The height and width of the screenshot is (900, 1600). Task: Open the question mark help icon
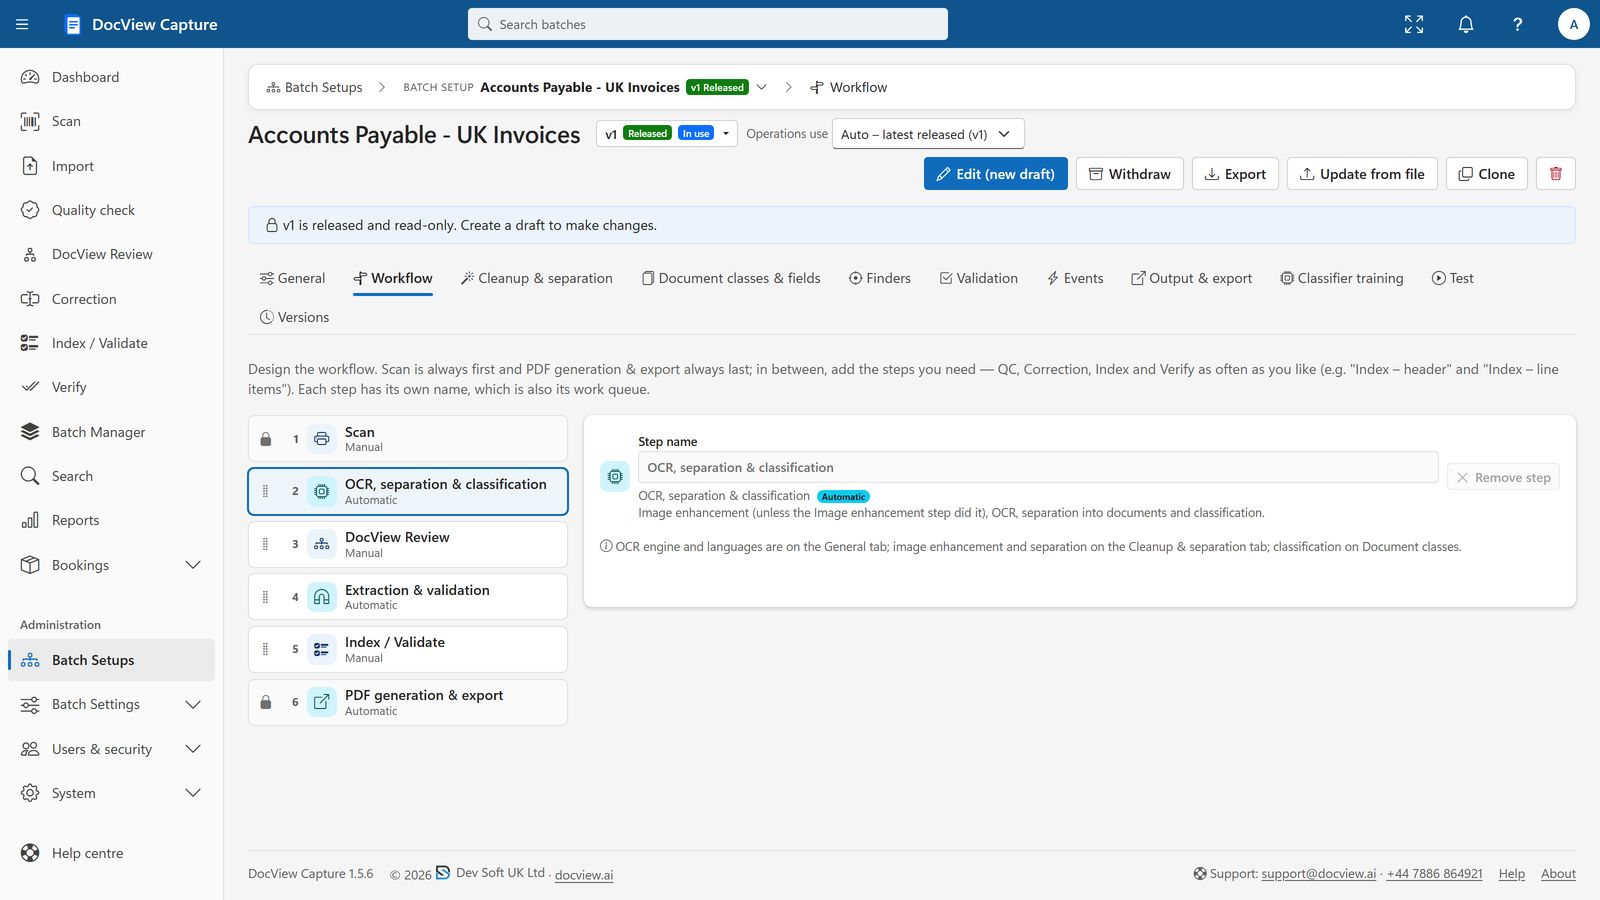coord(1518,24)
